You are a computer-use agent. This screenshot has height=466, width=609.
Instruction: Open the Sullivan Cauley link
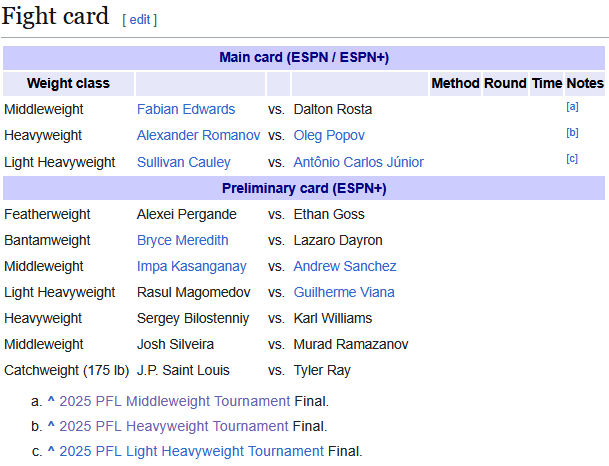pyautogui.click(x=184, y=162)
